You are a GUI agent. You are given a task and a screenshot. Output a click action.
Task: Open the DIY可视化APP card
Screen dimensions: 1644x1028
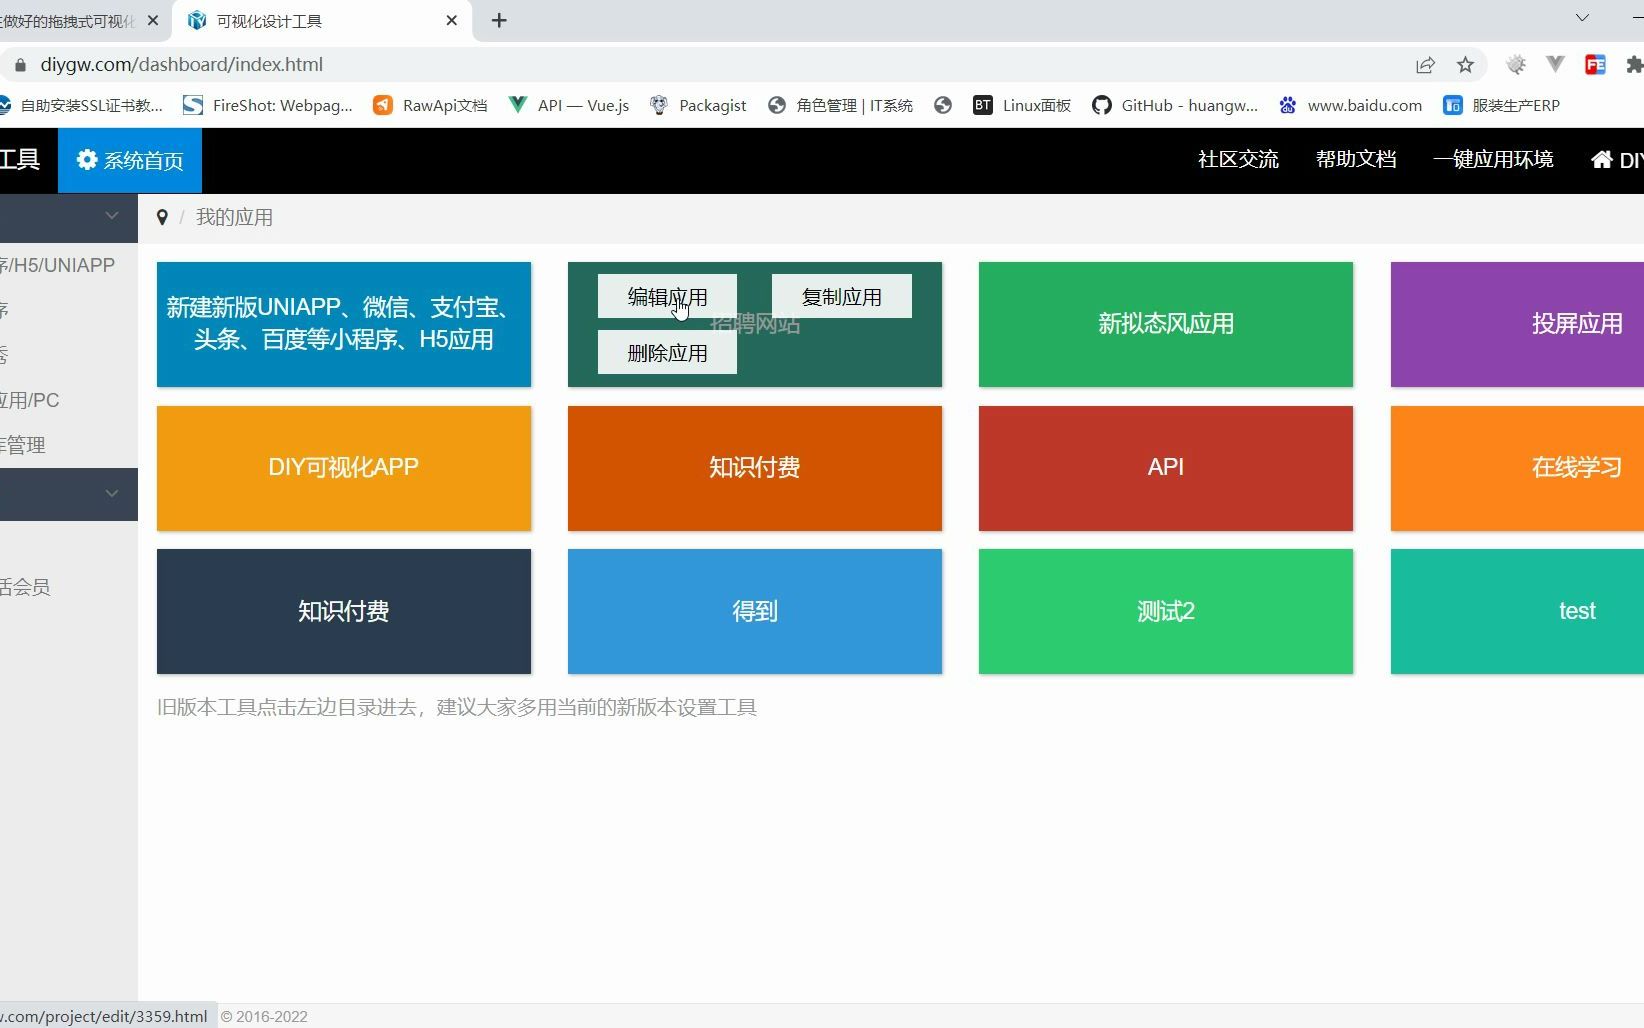pyautogui.click(x=344, y=468)
